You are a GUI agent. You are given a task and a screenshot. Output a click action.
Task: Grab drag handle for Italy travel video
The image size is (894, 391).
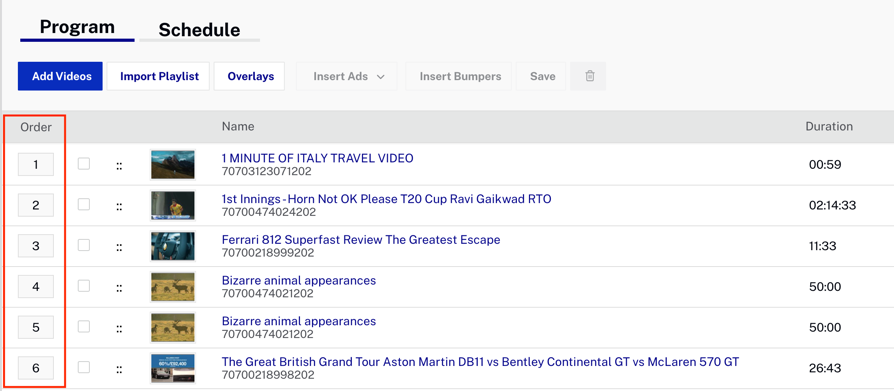(119, 166)
